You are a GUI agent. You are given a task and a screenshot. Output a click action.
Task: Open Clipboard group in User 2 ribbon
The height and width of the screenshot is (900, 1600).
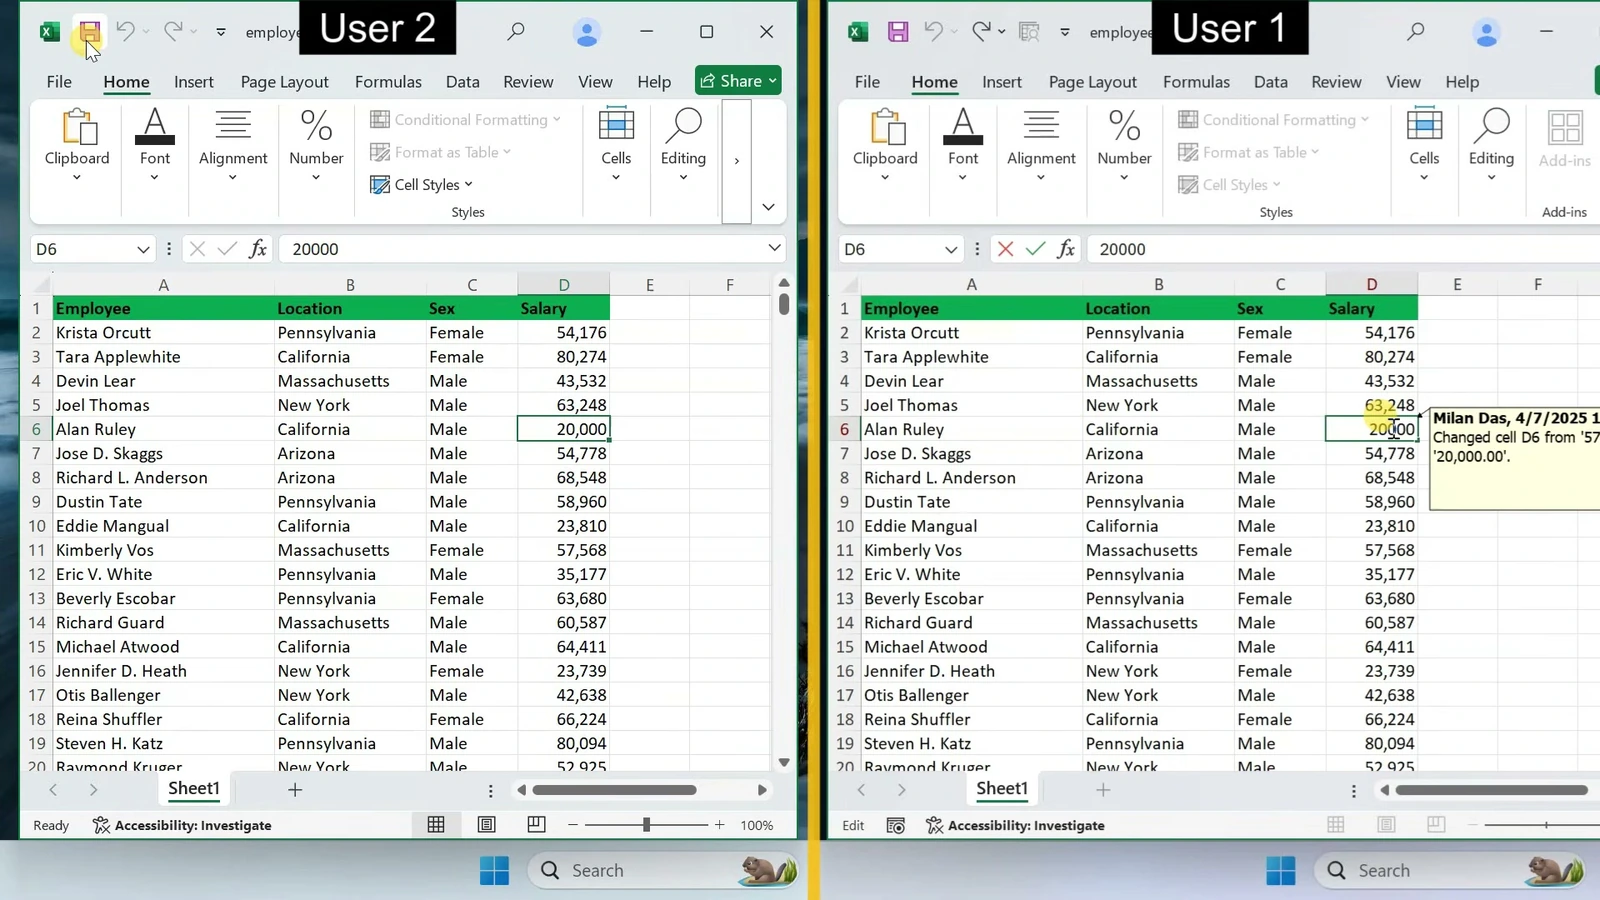tap(77, 146)
